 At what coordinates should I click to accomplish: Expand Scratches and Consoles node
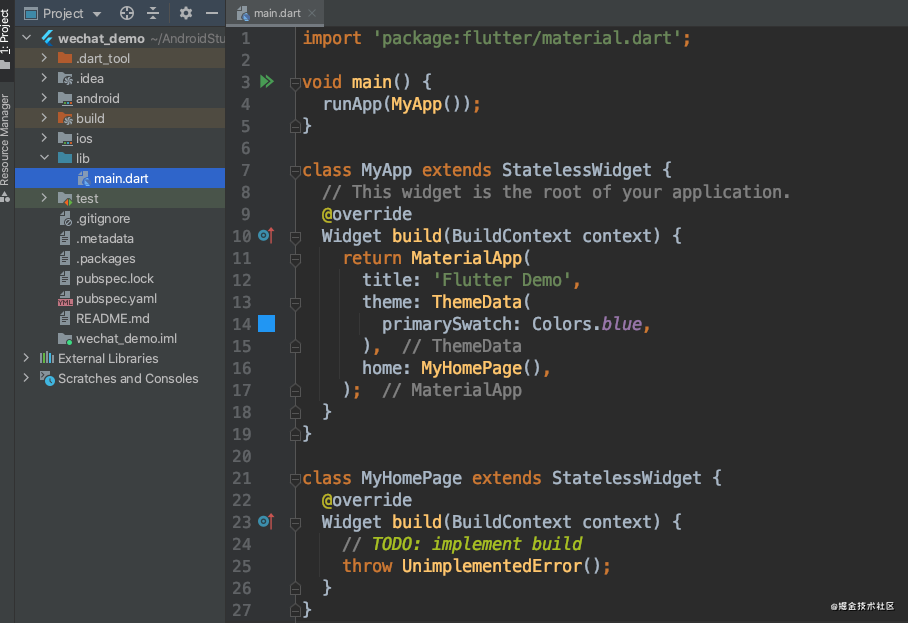(27, 378)
